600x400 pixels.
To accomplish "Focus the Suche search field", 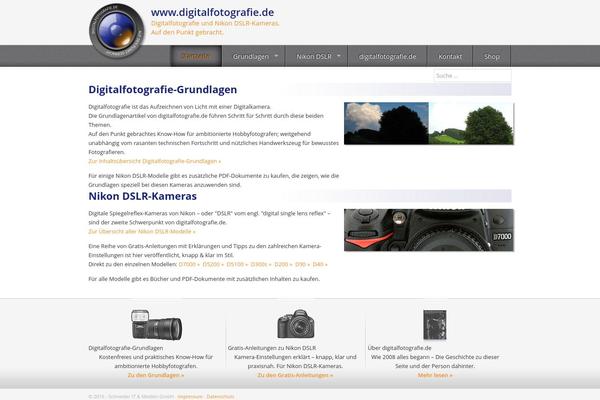I will pyautogui.click(x=472, y=75).
